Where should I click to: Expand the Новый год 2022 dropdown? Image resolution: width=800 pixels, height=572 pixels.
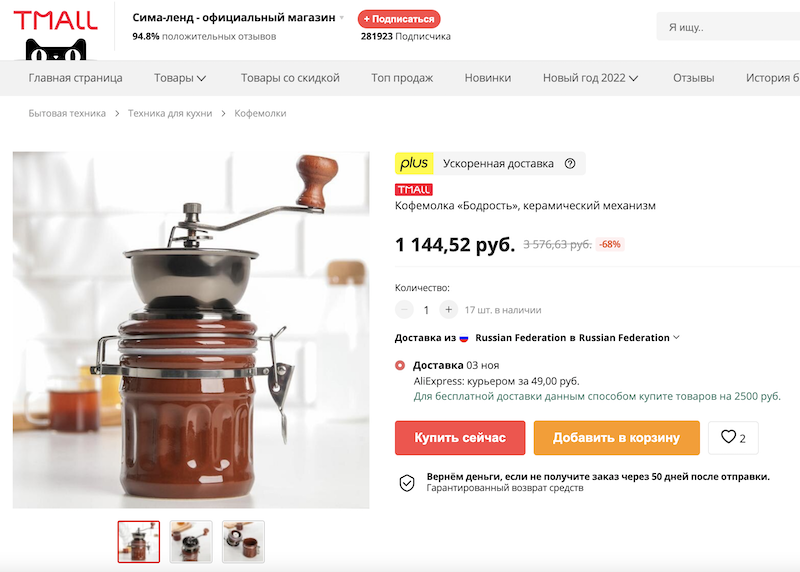coord(590,78)
